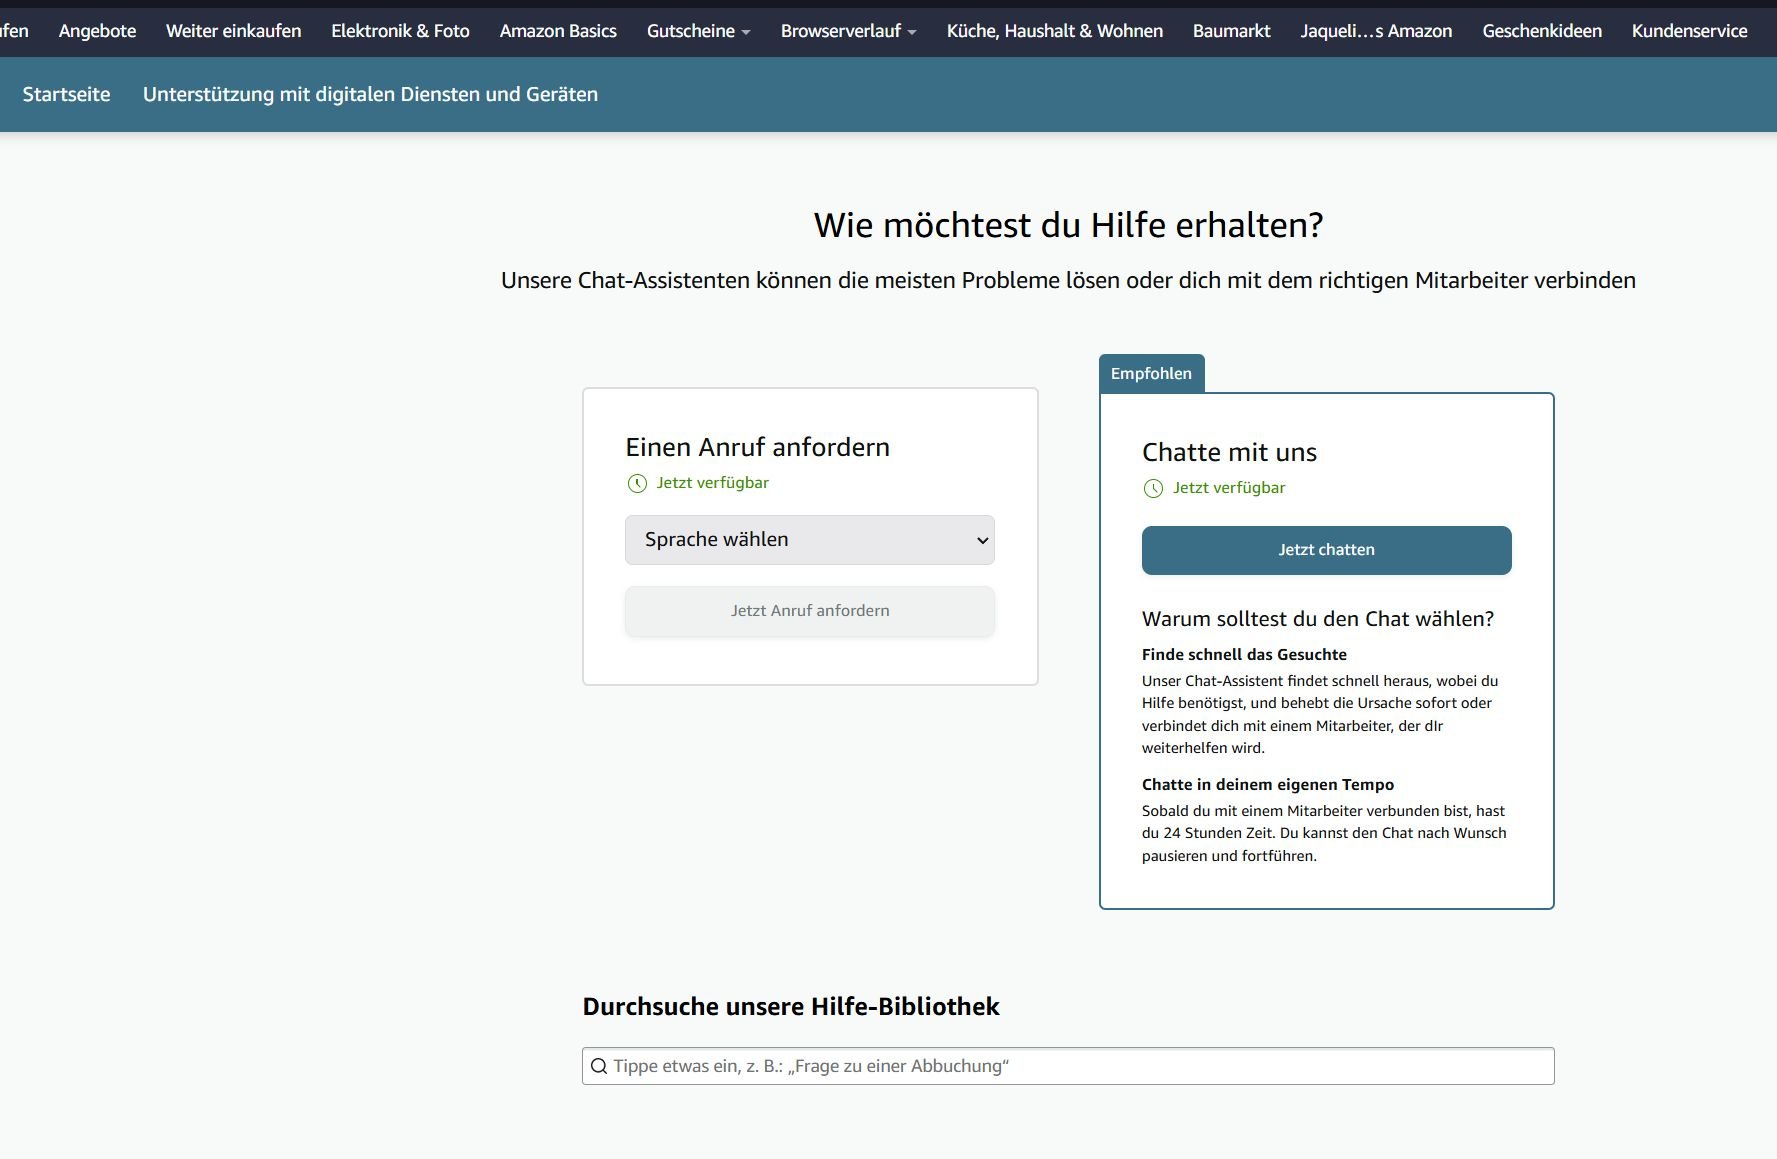Viewport: 1777px width, 1159px height.
Task: Open Elektronik & Foto category
Action: tap(400, 31)
